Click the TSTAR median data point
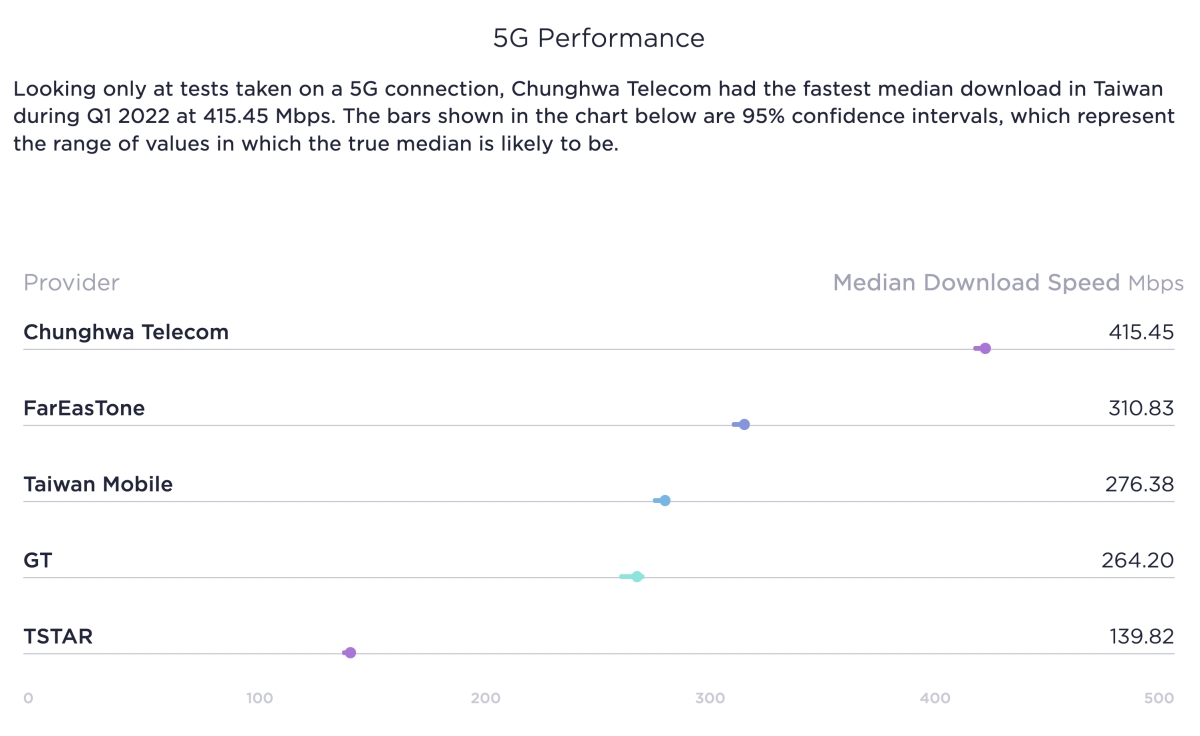Screen dimensions: 1200x736 point(350,652)
